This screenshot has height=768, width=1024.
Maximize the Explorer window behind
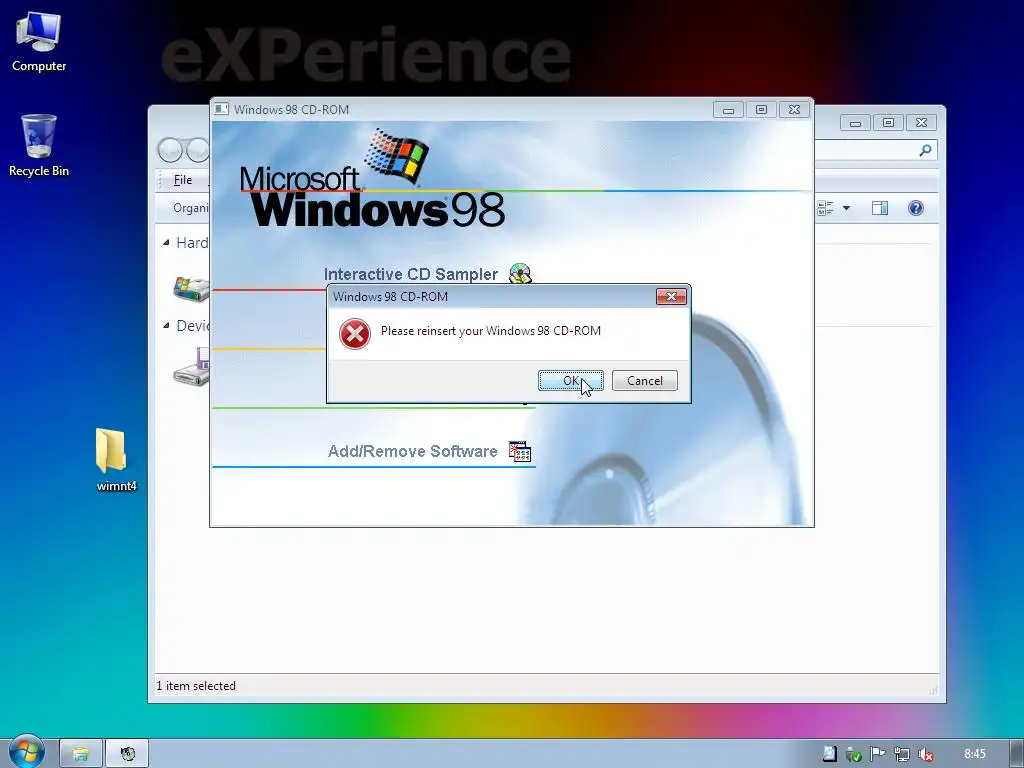[888, 123]
